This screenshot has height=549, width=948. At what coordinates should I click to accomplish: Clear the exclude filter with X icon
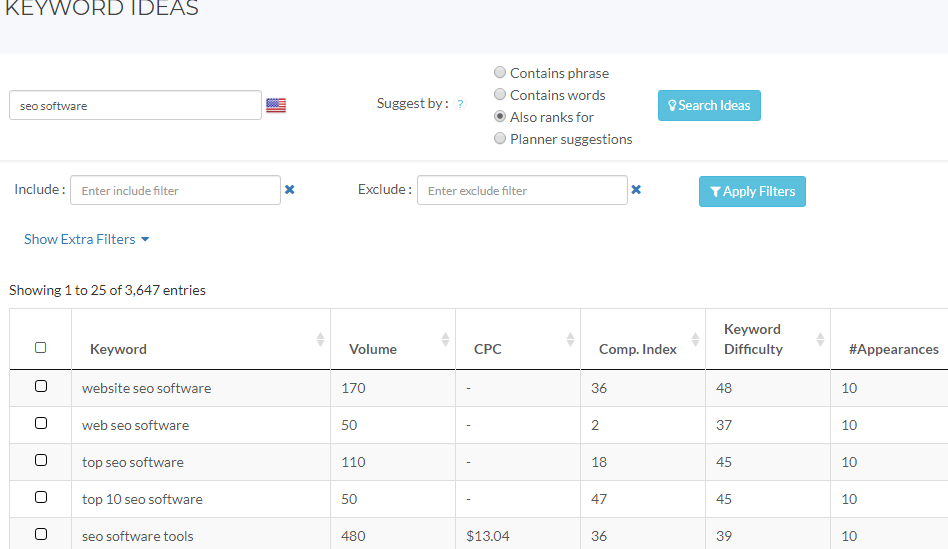[x=636, y=189]
